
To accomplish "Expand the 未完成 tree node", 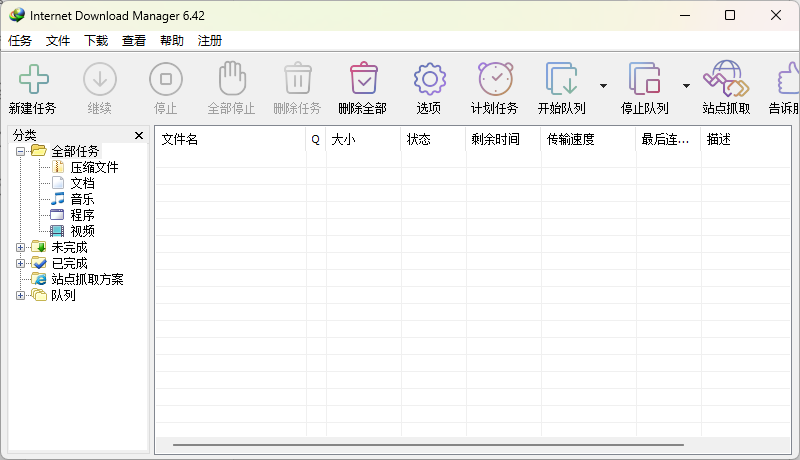I will tap(21, 247).
